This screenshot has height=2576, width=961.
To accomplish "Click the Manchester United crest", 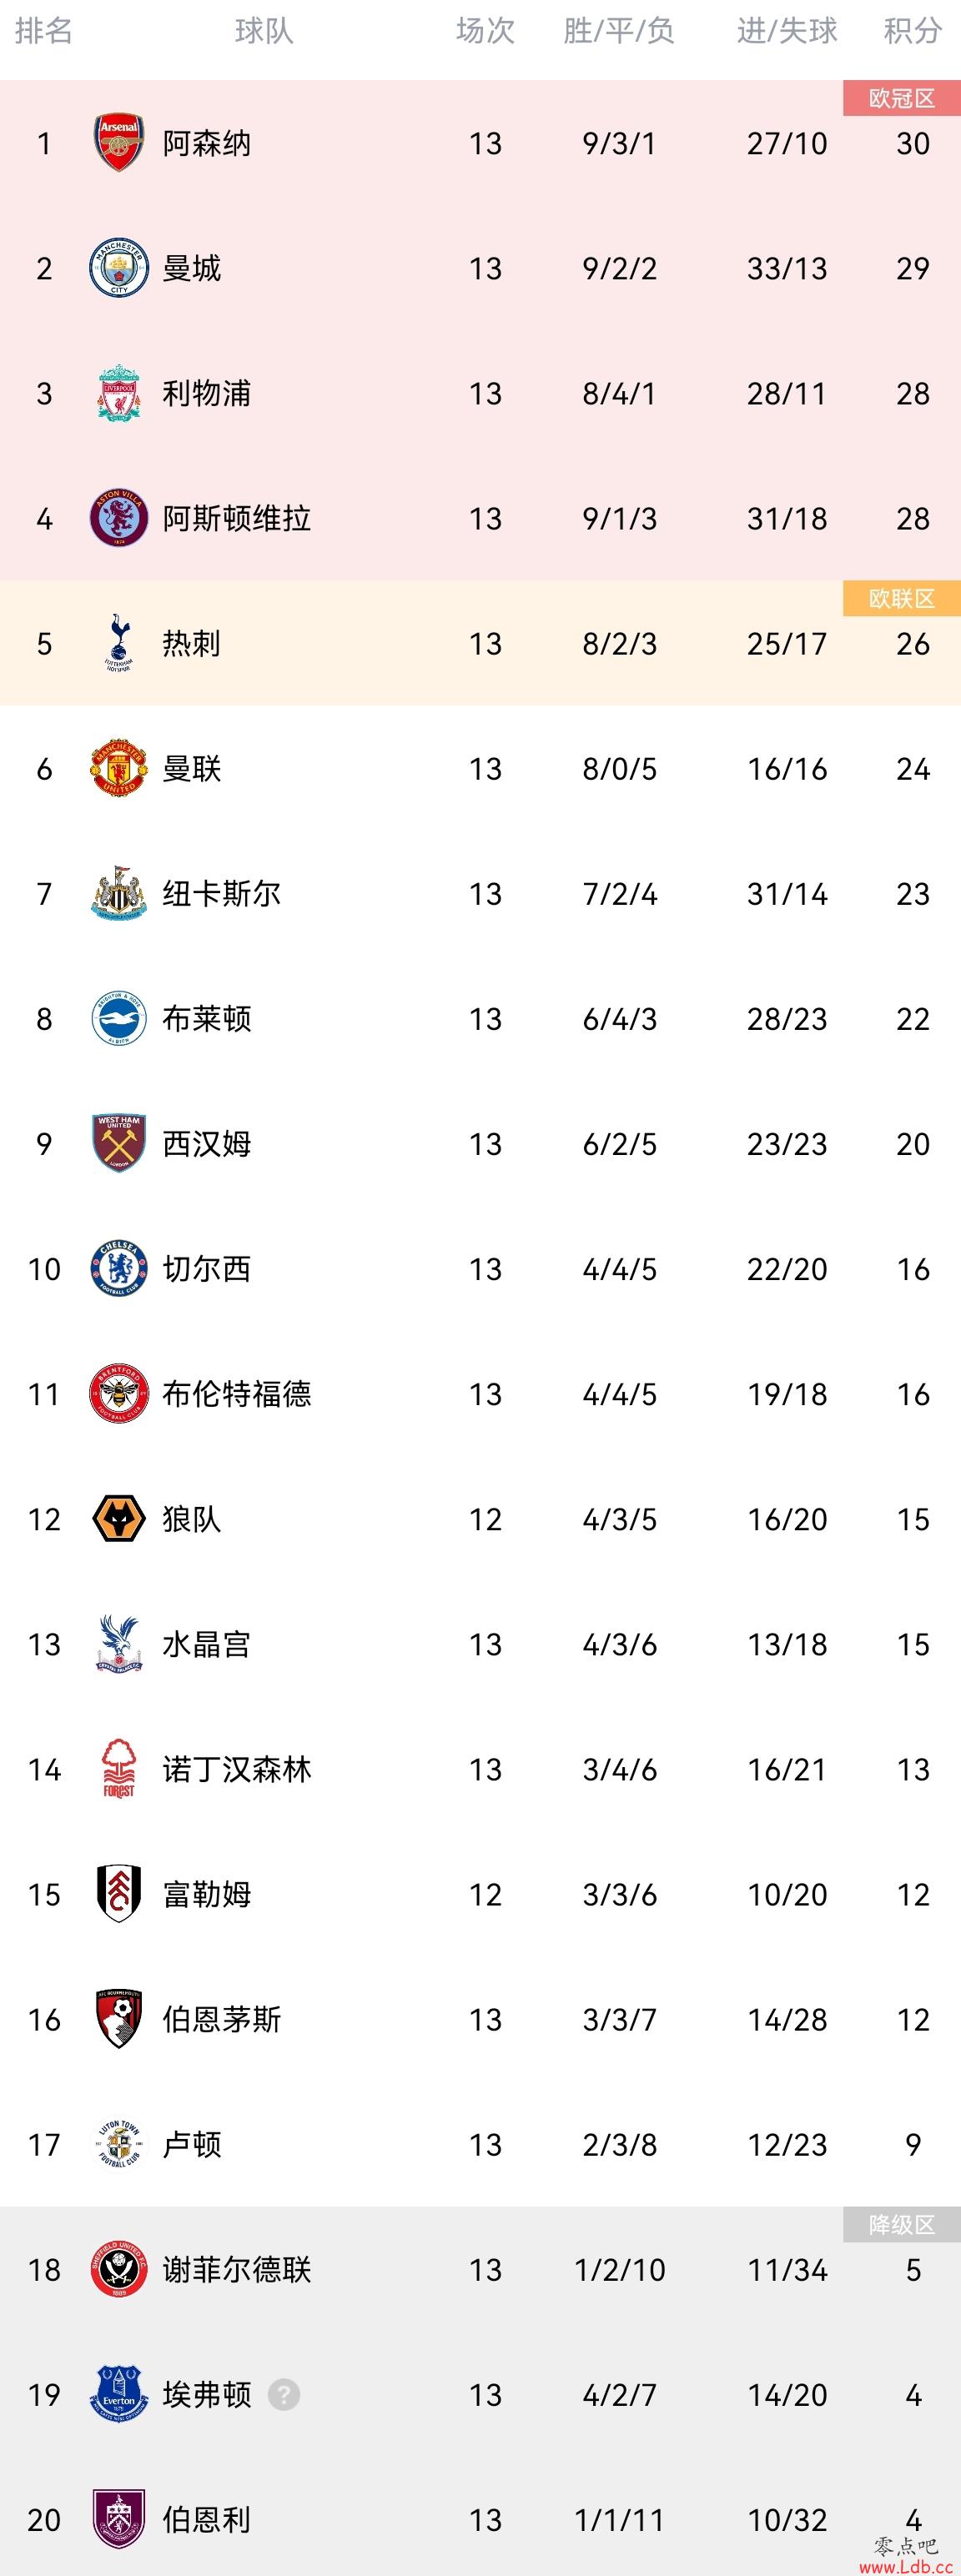I will pyautogui.click(x=119, y=768).
